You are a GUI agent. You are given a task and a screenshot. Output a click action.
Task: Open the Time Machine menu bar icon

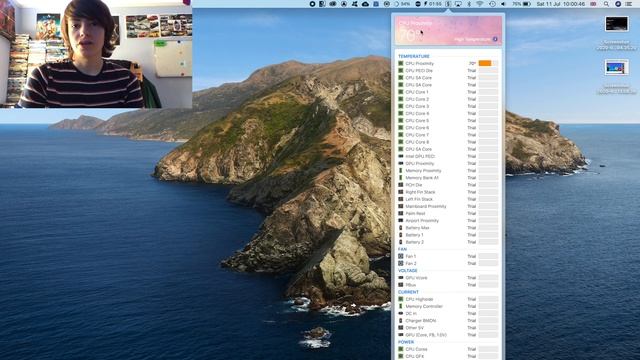coord(492,4)
